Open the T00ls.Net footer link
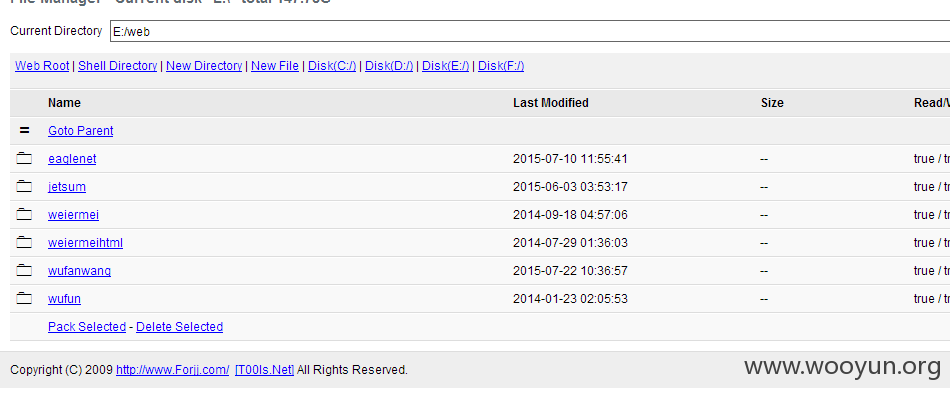The height and width of the screenshot is (395, 950). [264, 370]
